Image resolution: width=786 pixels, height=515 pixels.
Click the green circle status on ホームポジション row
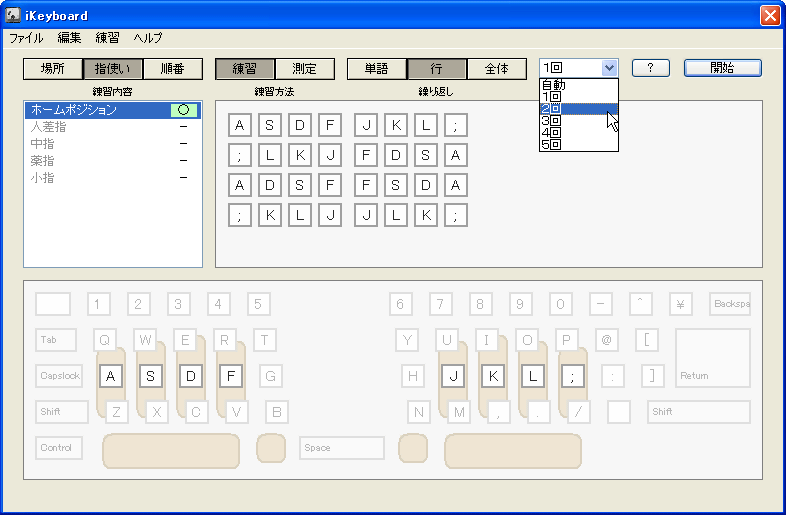click(x=183, y=110)
